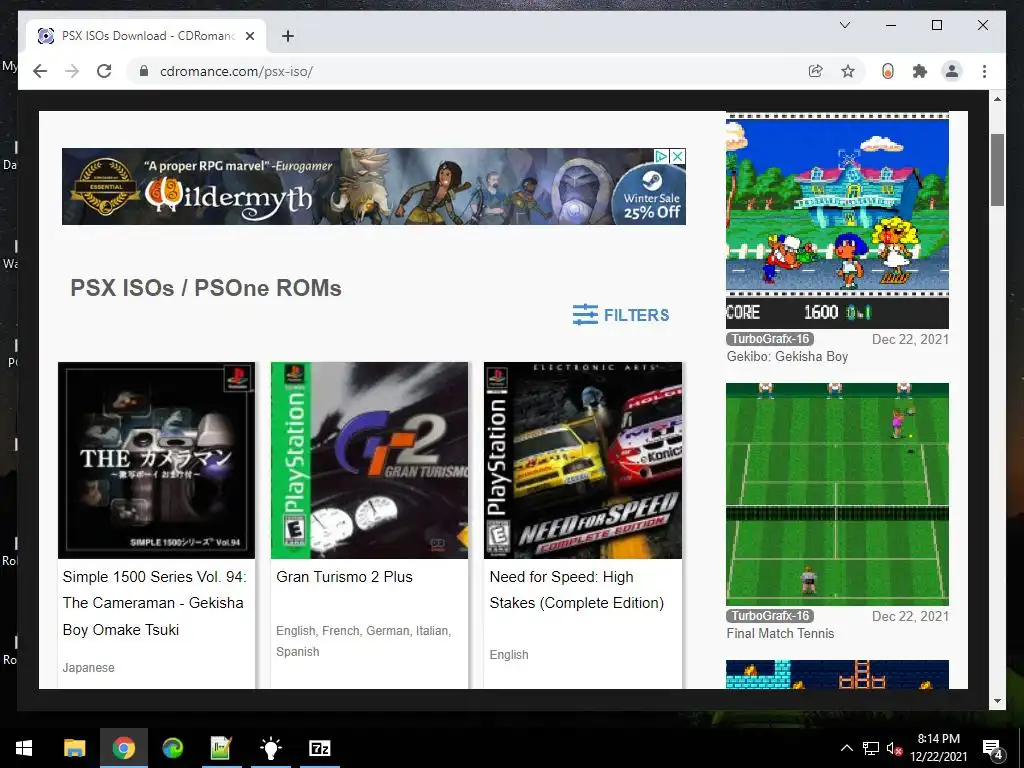Open Need for Speed: High Stakes link
1024x768 pixels.
[577, 590]
